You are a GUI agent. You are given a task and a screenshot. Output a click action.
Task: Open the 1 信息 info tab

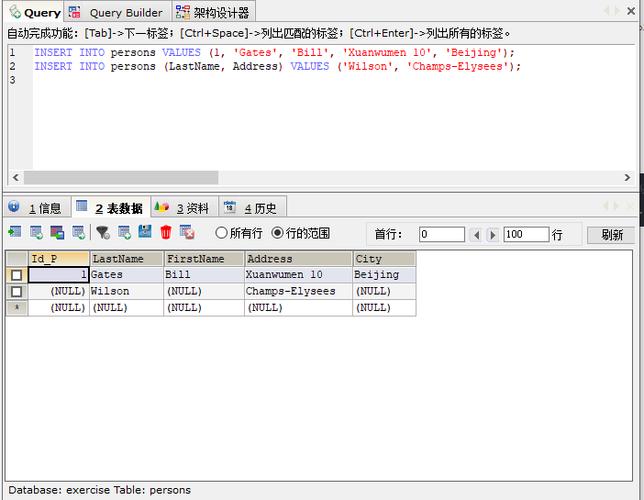[37, 207]
